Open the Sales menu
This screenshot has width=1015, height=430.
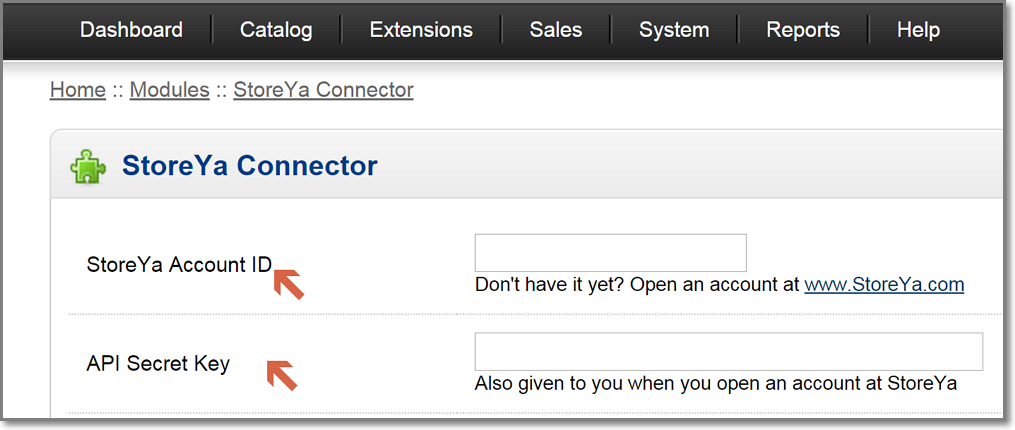click(556, 30)
